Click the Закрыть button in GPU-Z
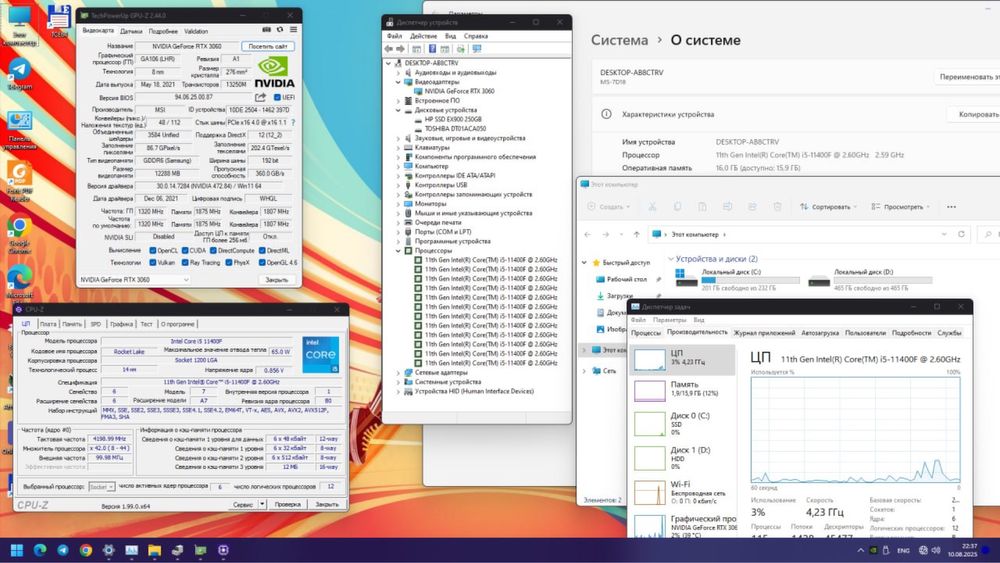This screenshot has height=563, width=1000. click(x=276, y=279)
